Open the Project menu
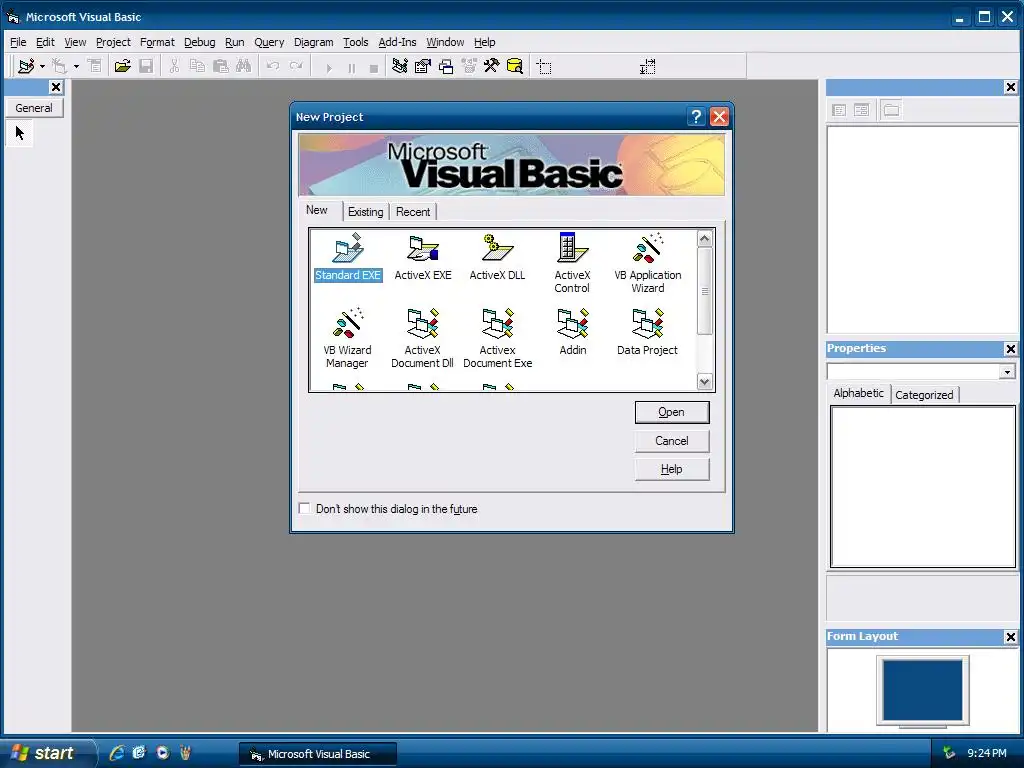Image resolution: width=1024 pixels, height=768 pixels. [113, 42]
